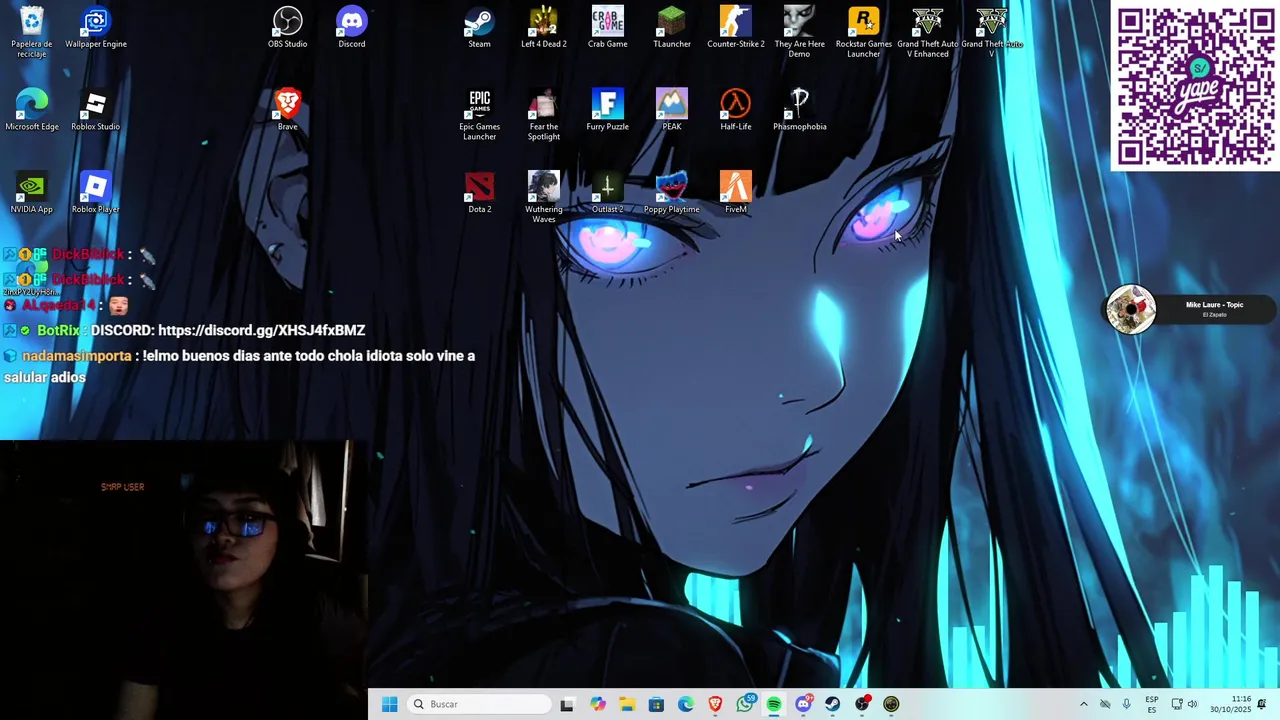Select the OBS Studio desktop icon
The image size is (1280, 720).
click(288, 27)
